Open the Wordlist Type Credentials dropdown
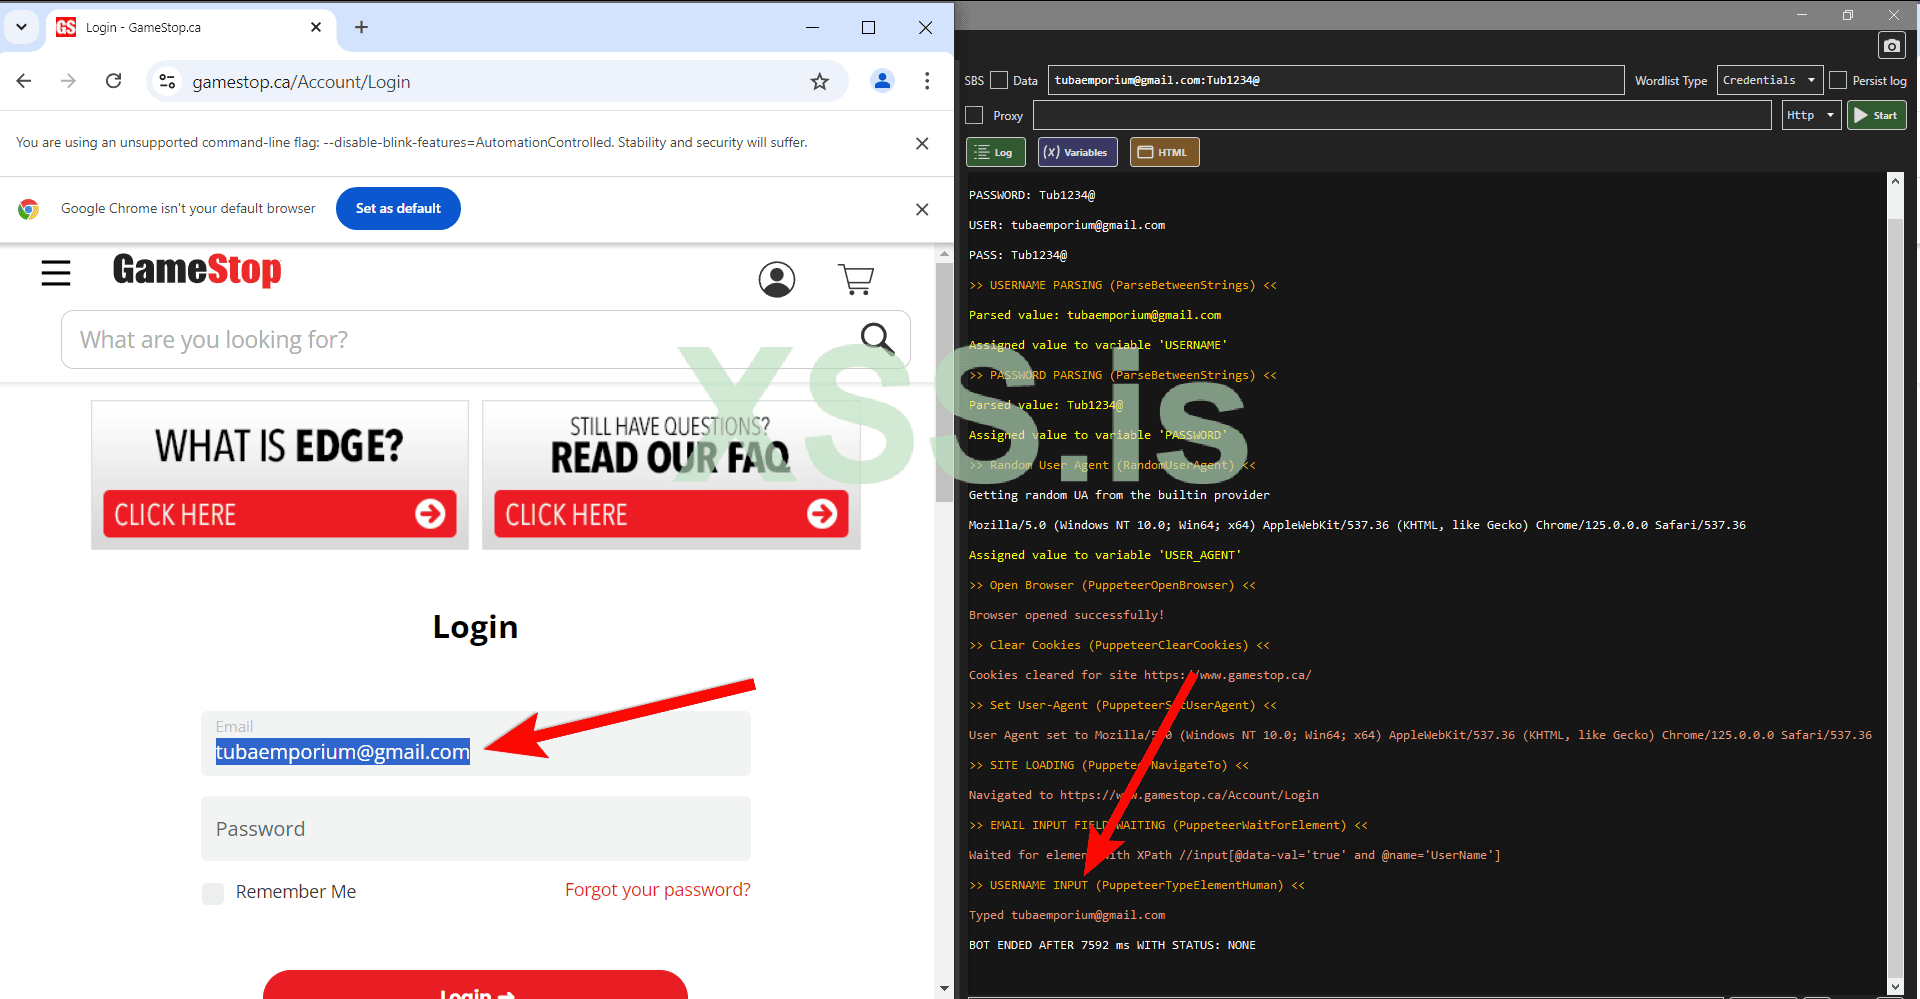 [x=1769, y=80]
